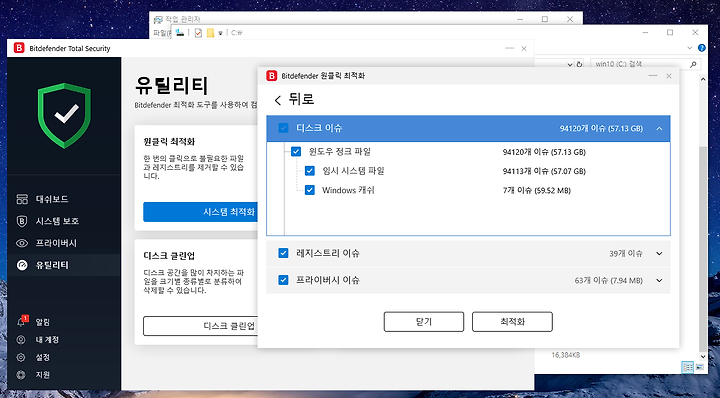Click the 디스크 클린업 button
The height and width of the screenshot is (398, 720).
tap(200, 326)
